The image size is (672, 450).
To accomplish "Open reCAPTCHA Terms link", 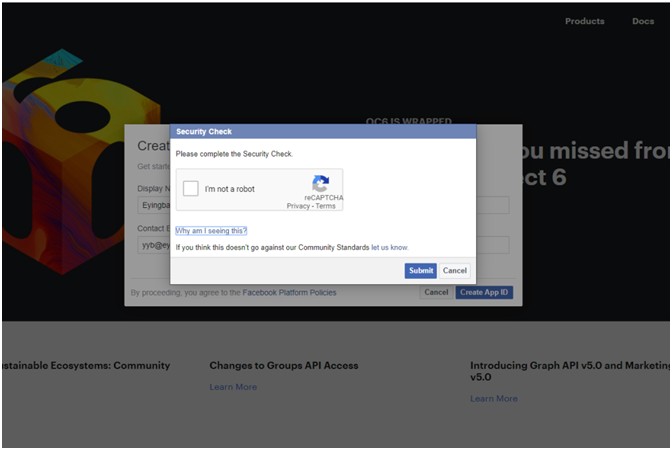I will point(326,206).
